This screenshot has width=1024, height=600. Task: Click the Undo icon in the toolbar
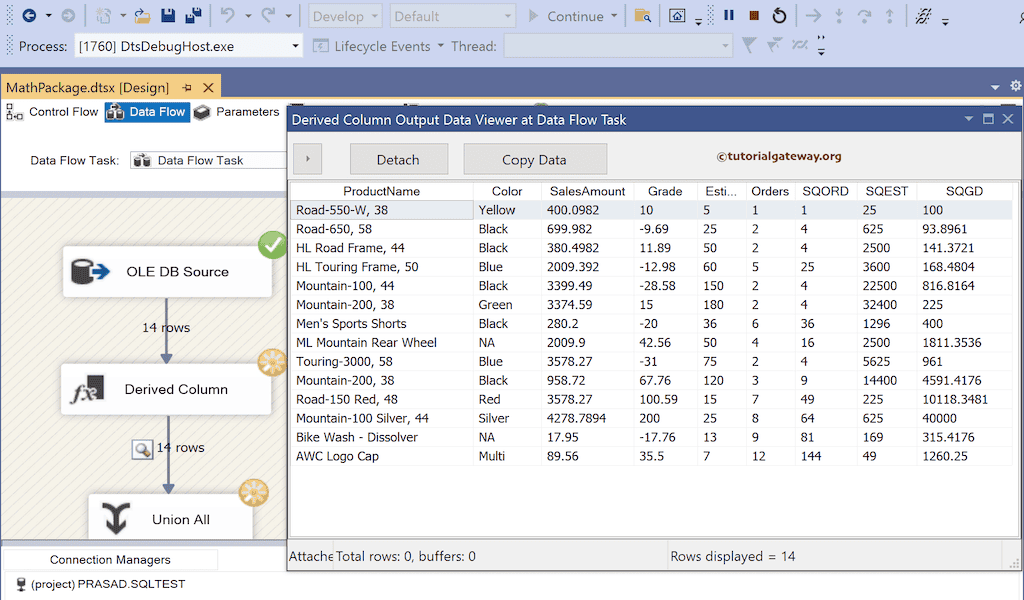click(227, 15)
